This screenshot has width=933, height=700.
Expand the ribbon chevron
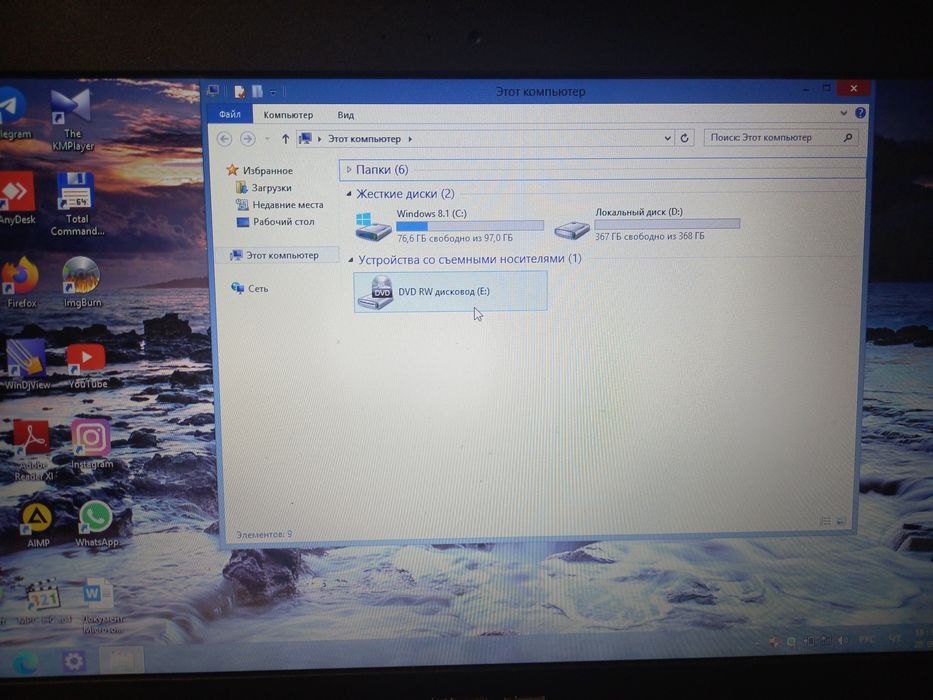click(x=843, y=112)
